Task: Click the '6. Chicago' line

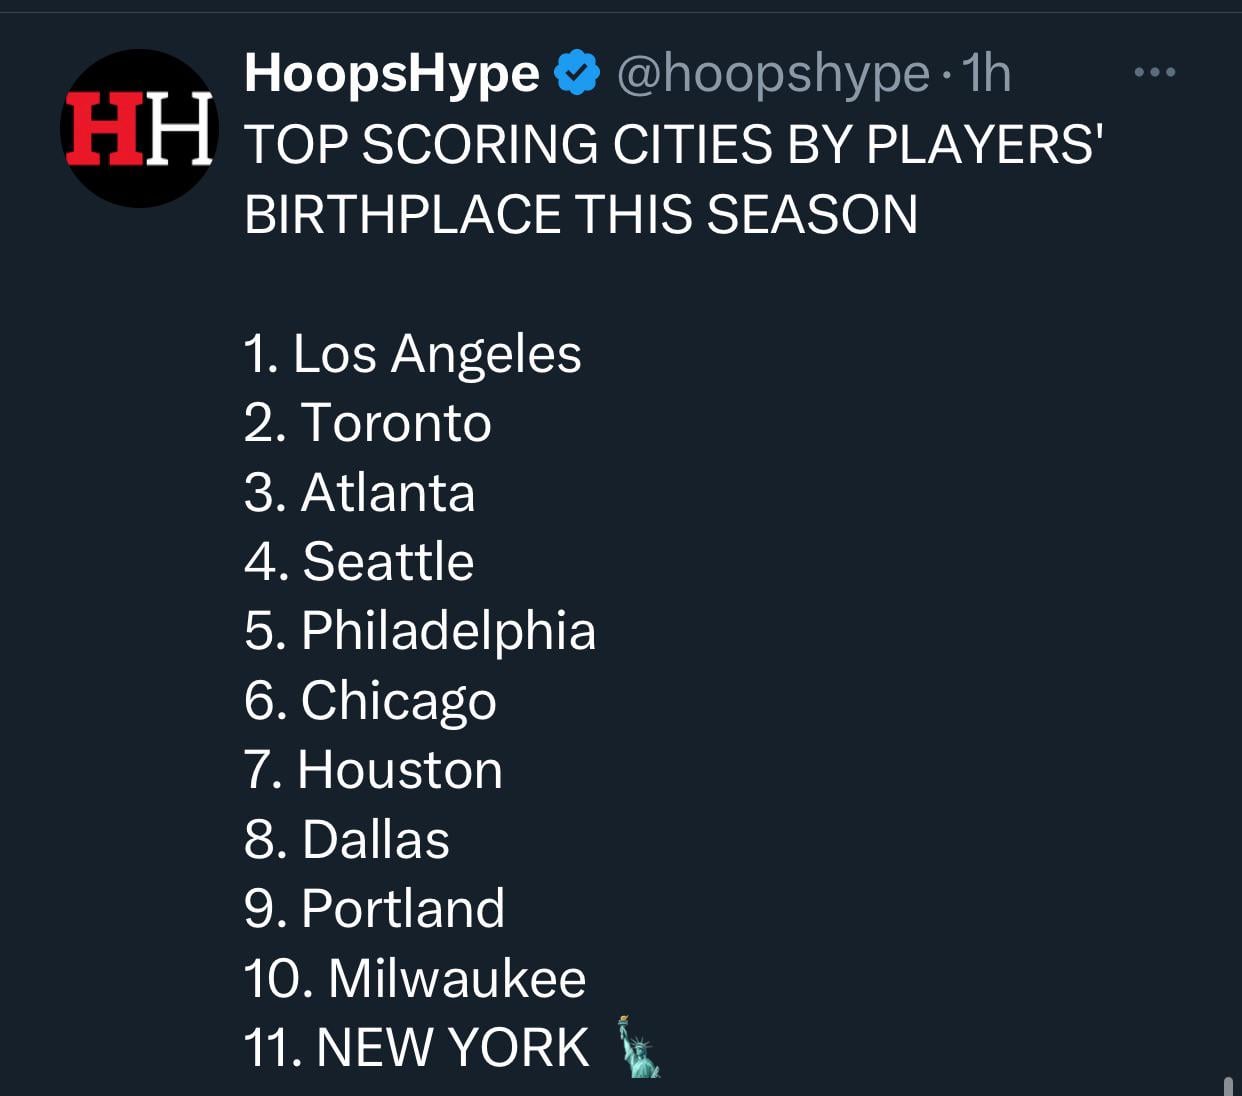Action: coord(369,700)
